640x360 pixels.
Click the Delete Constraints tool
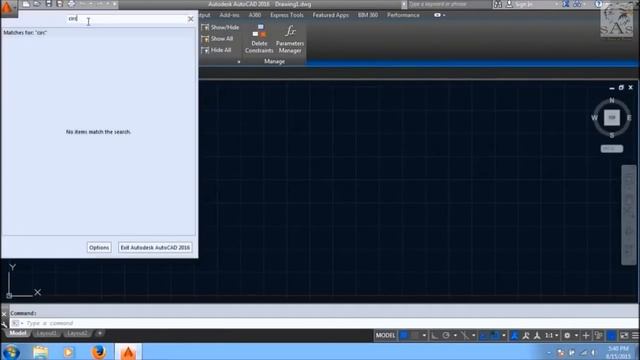pyautogui.click(x=259, y=39)
